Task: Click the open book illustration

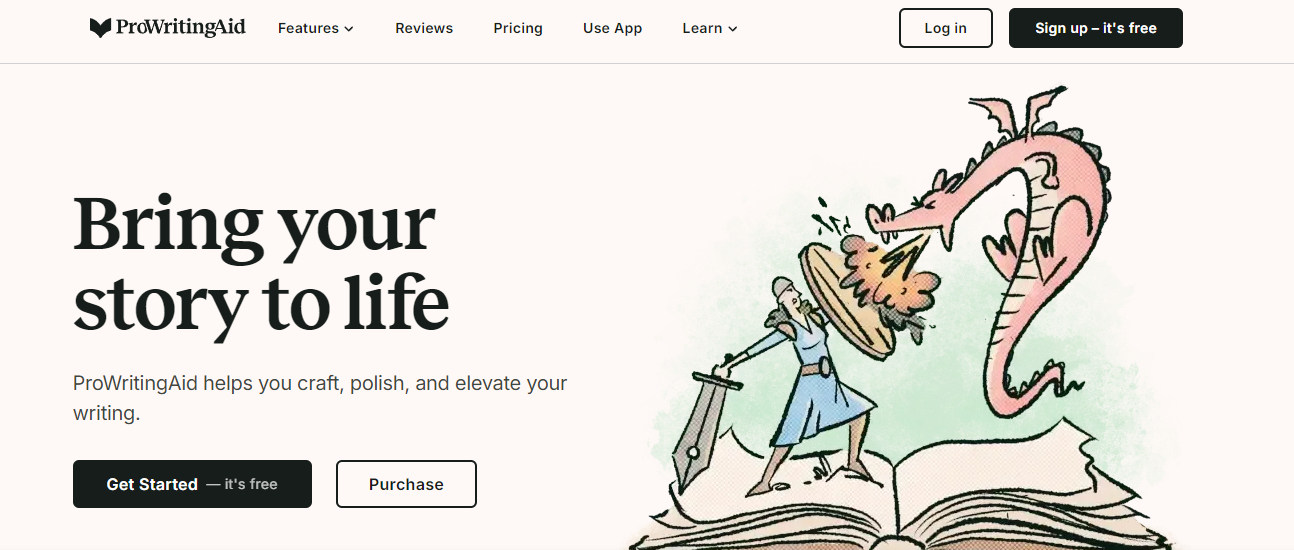Action: pyautogui.click(x=900, y=500)
